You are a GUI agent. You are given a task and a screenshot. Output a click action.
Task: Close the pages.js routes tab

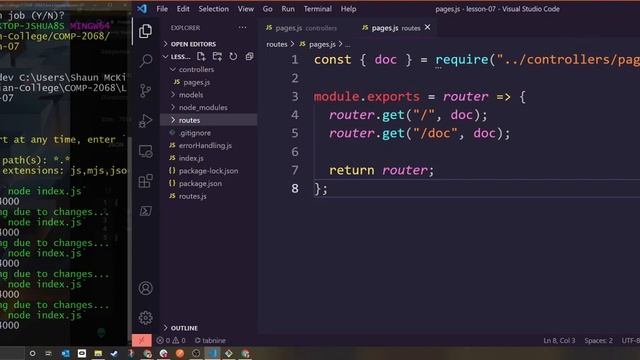pyautogui.click(x=427, y=27)
